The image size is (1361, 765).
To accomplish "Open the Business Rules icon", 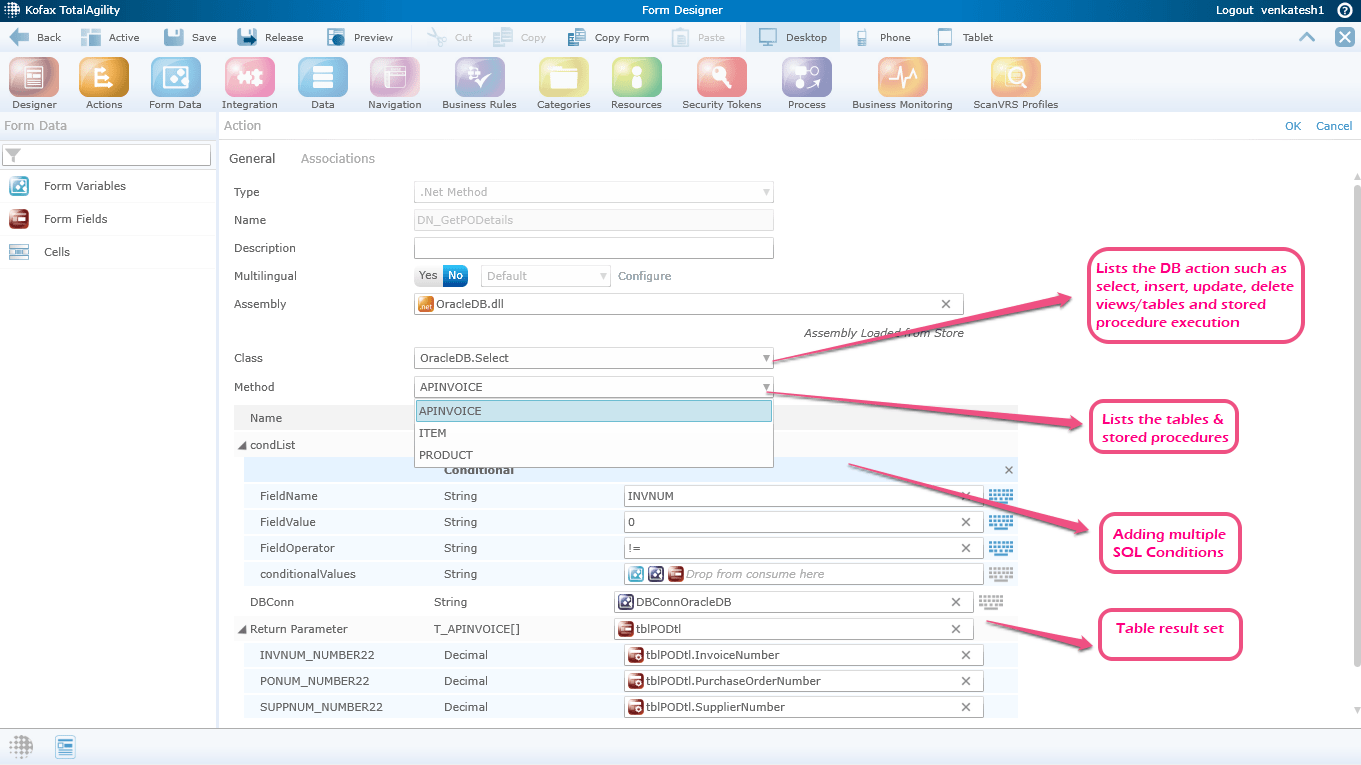I will click(479, 78).
